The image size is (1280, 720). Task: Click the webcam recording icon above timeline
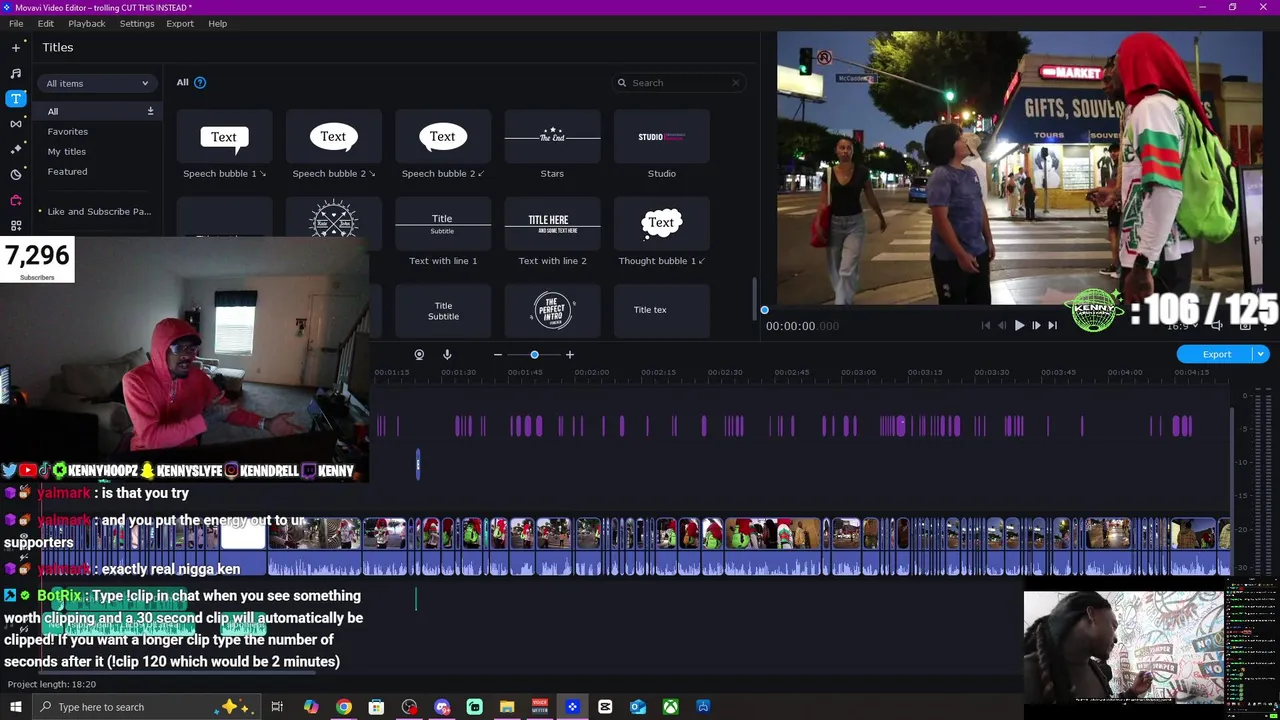(419, 355)
